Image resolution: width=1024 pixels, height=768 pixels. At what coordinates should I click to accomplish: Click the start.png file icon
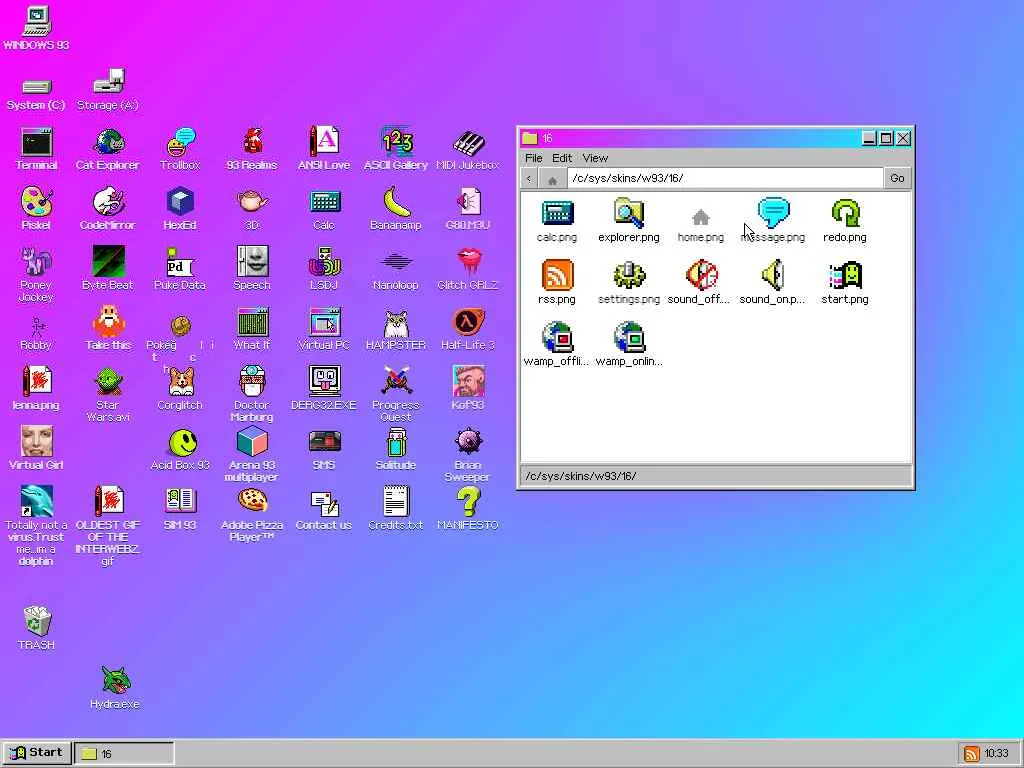point(845,283)
